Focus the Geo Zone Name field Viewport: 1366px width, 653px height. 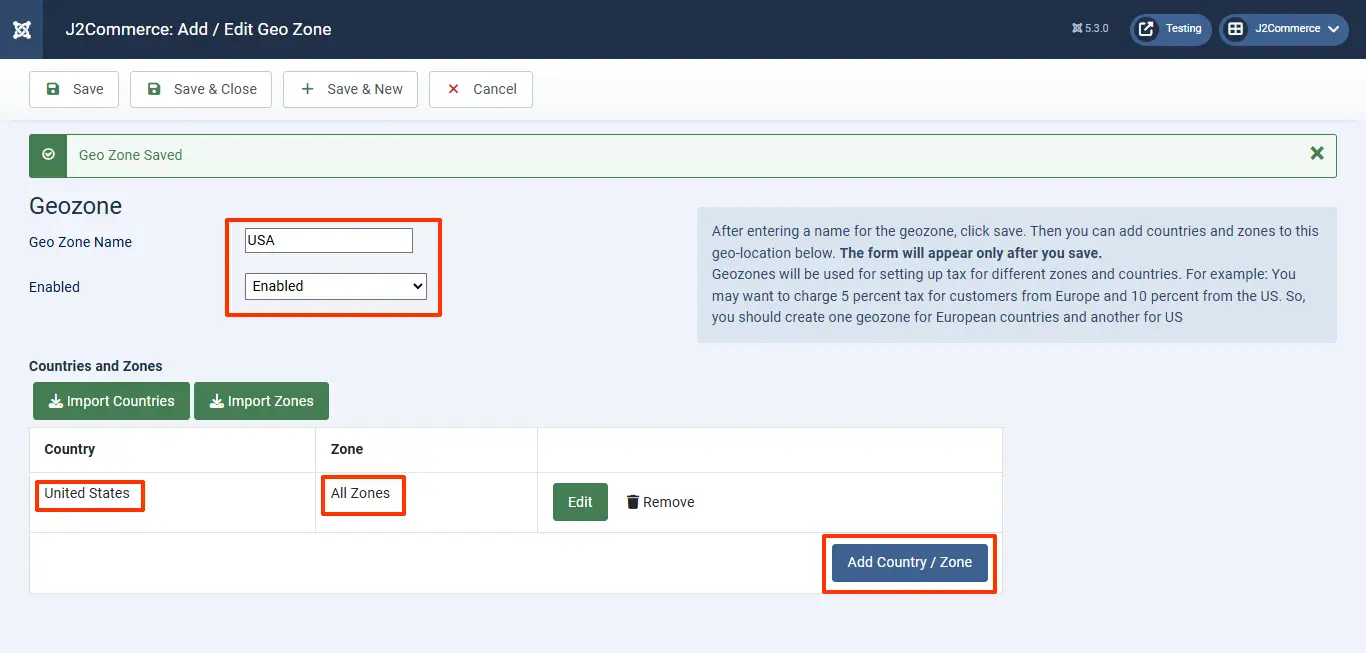(x=328, y=241)
